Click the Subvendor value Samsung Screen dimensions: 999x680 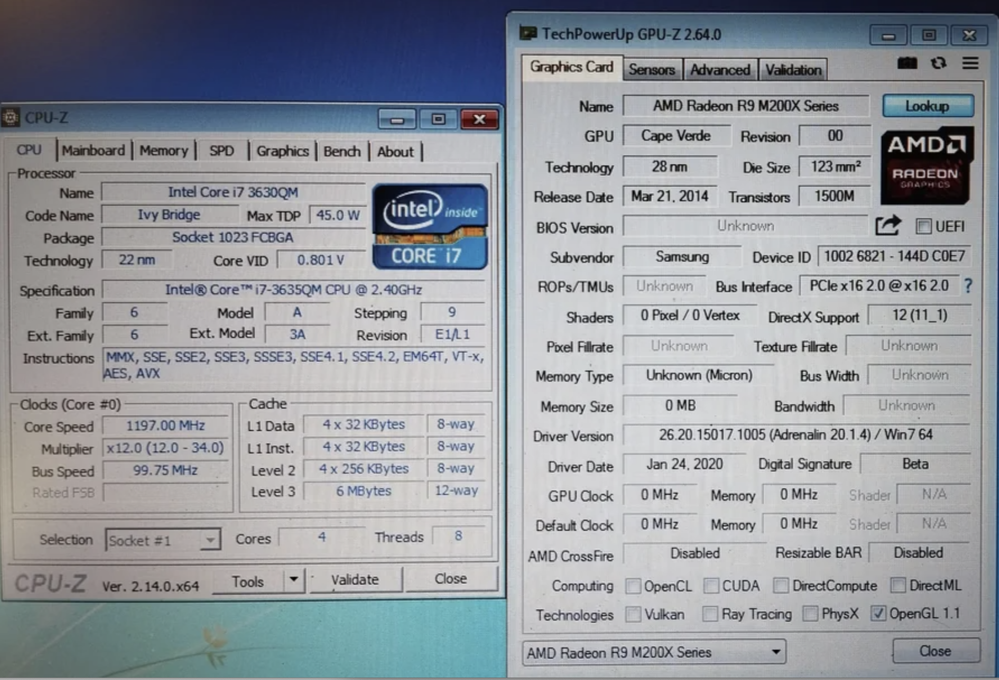tap(682, 256)
